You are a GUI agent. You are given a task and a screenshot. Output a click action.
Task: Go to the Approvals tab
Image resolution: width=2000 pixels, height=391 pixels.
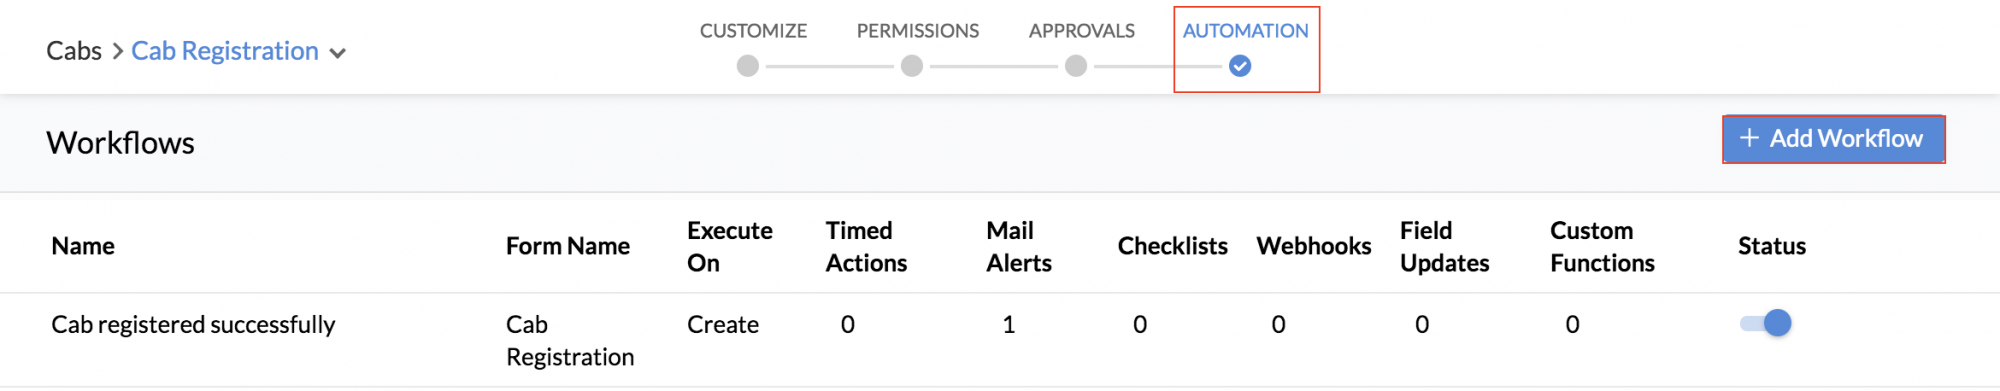tap(1081, 31)
